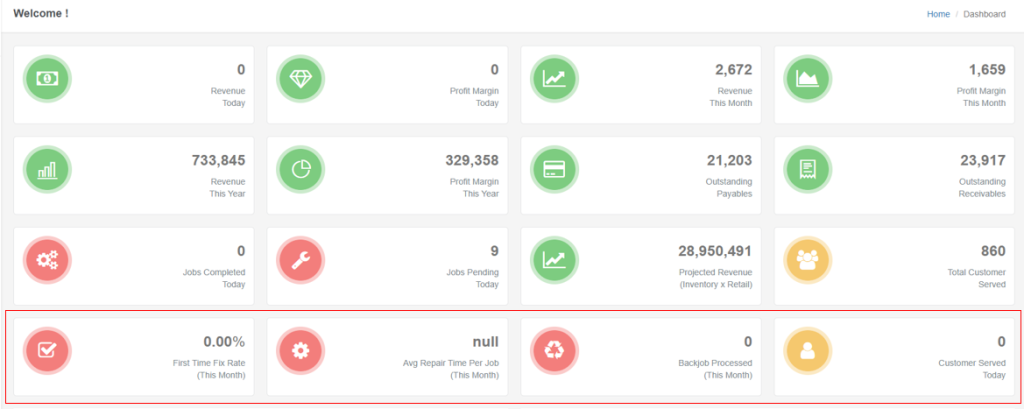Click the Outstanding Receivables receipt icon

pyautogui.click(x=807, y=169)
